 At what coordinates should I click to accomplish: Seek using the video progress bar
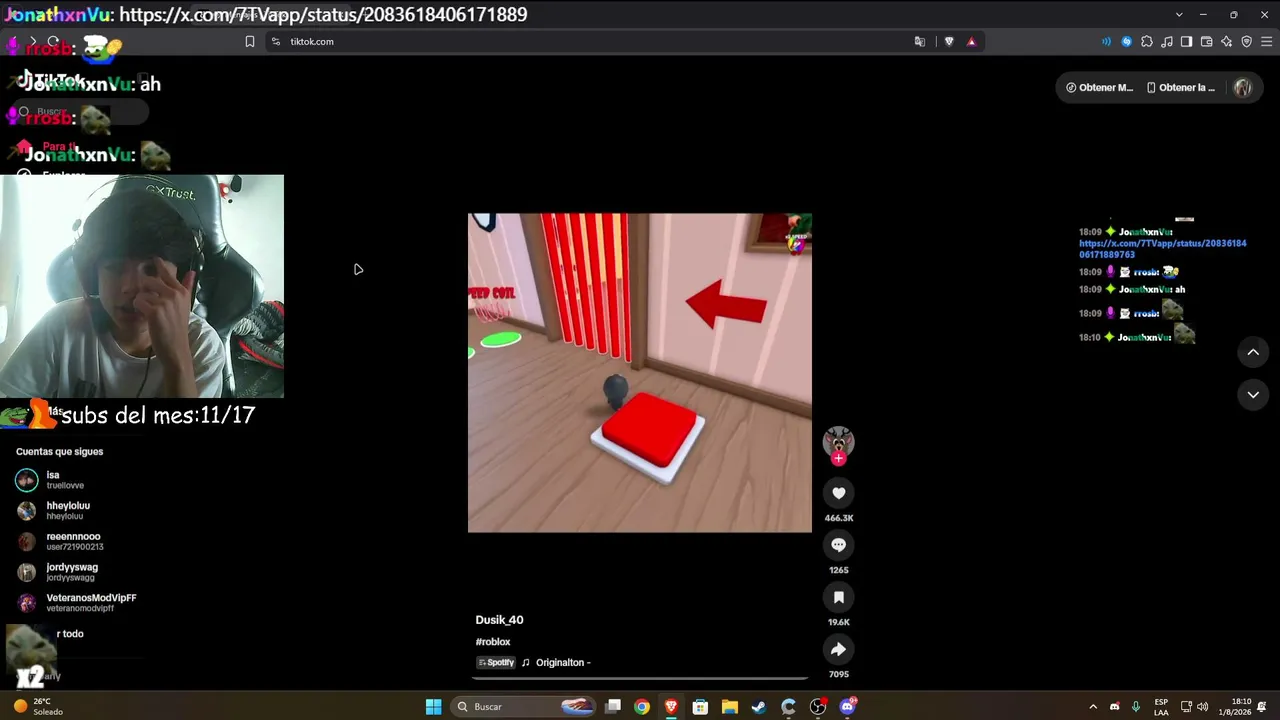tap(640, 678)
